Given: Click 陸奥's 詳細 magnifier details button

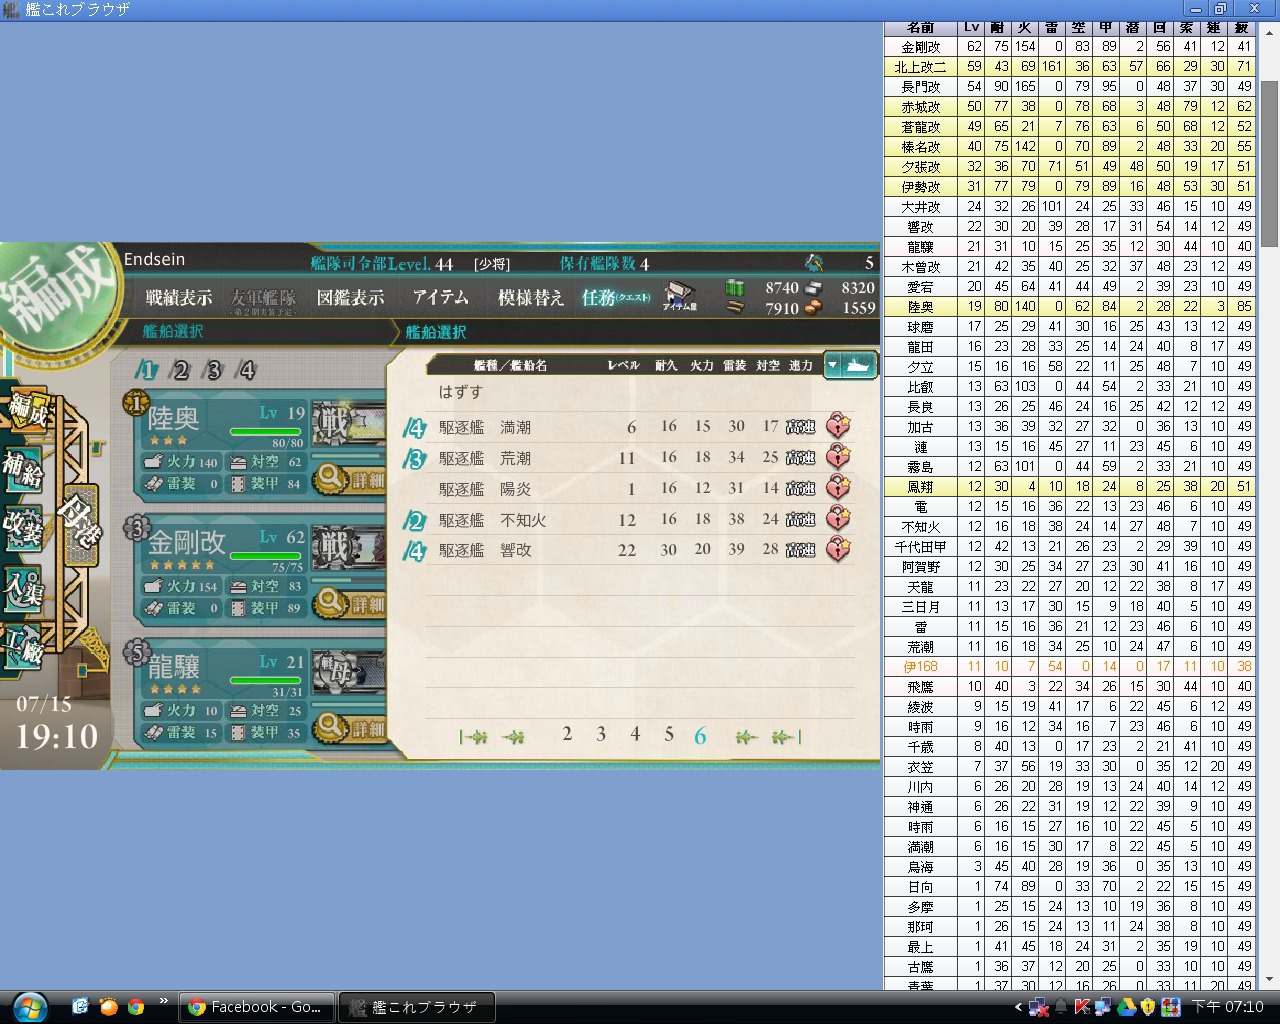Looking at the screenshot, I should (349, 479).
